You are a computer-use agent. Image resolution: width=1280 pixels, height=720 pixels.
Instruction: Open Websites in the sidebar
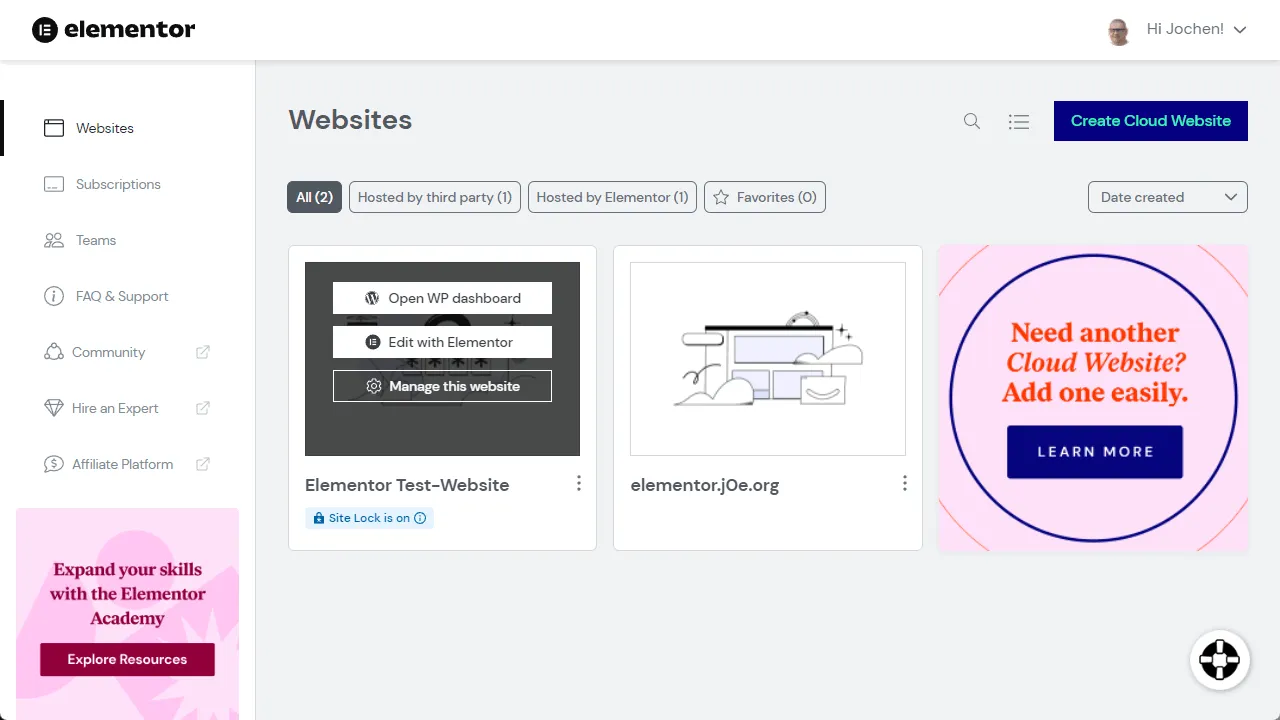[105, 128]
